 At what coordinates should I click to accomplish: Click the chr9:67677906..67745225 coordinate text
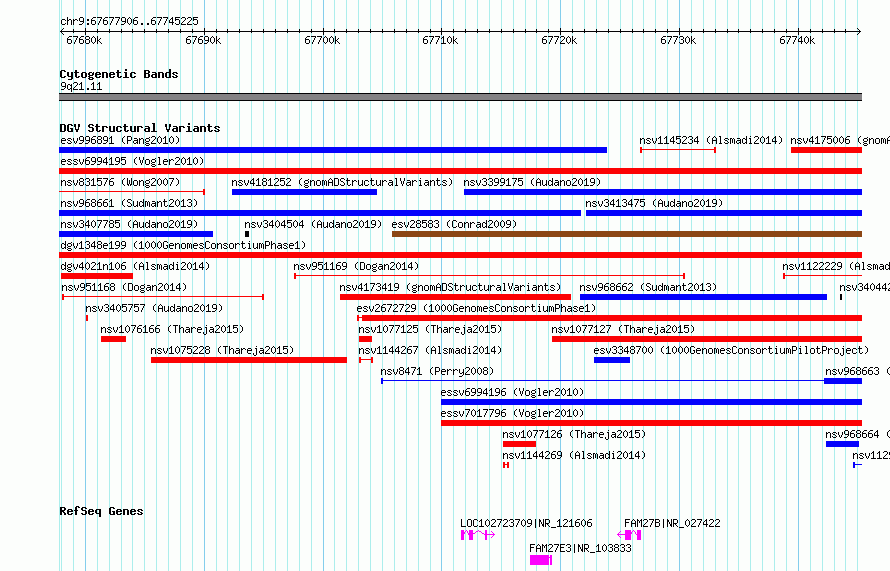click(x=129, y=21)
